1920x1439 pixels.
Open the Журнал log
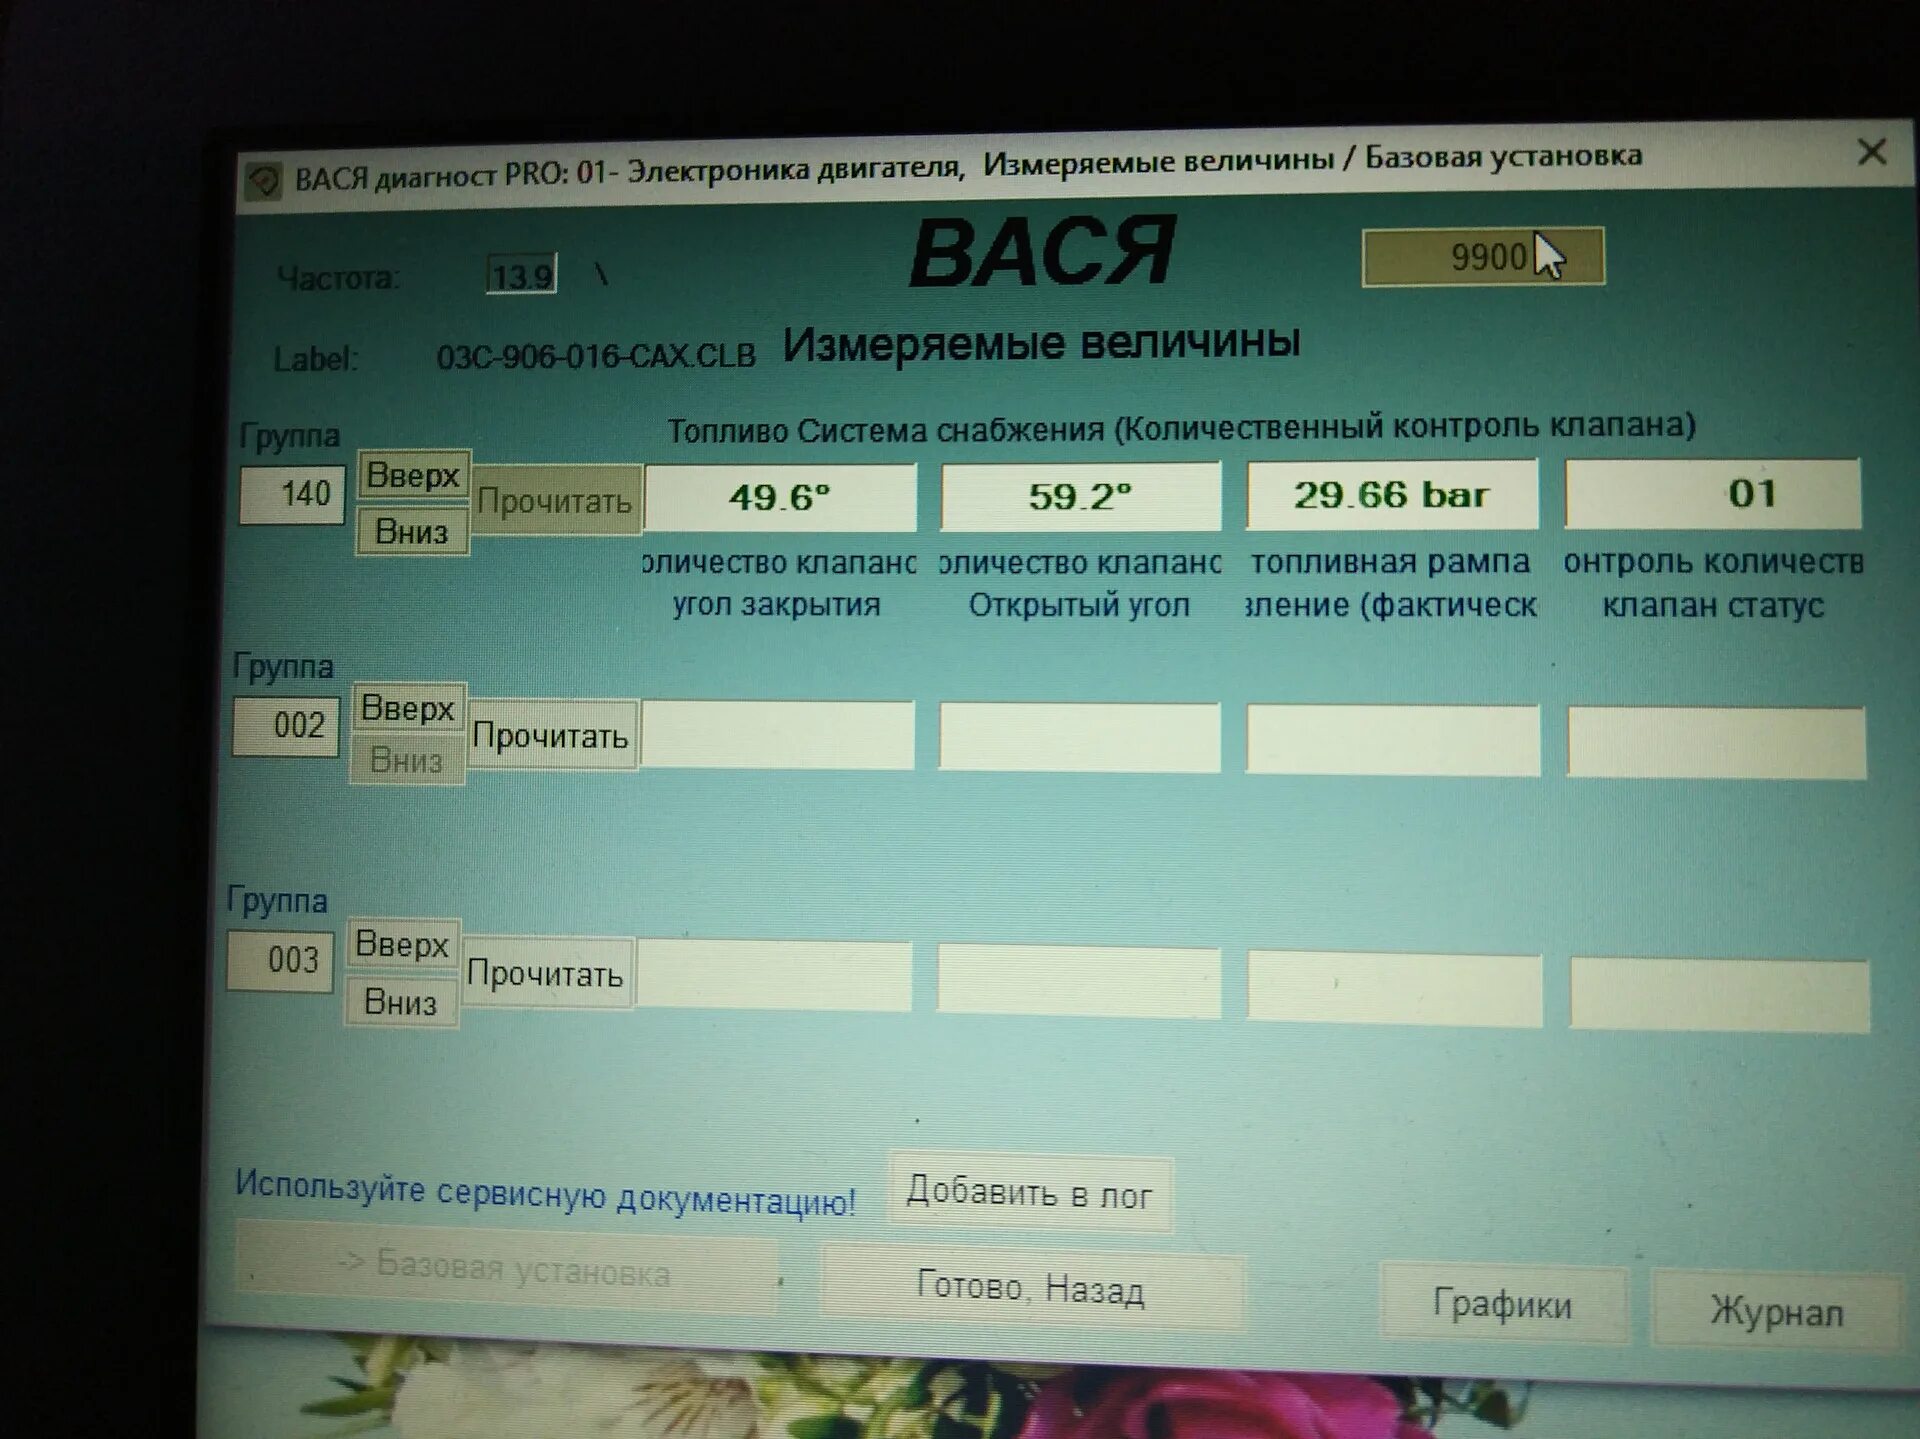click(x=1775, y=1311)
